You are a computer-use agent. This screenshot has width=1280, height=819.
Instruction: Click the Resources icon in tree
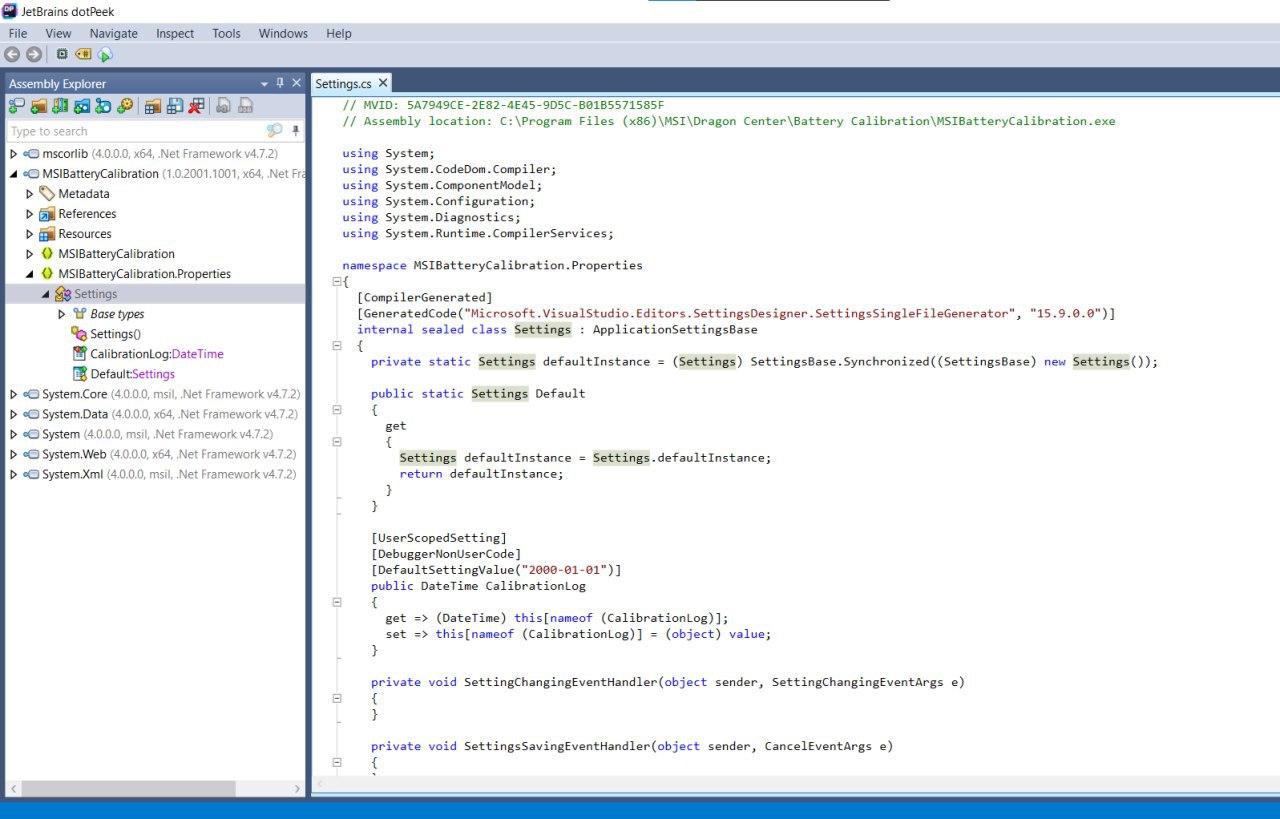pos(46,234)
